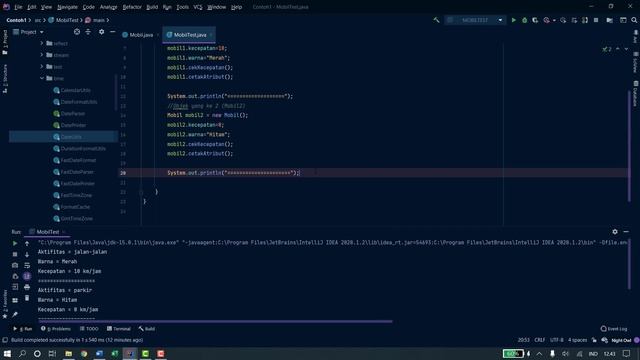This screenshot has width=640, height=360.
Task: Clear all console output with trash icon
Action: click(x=27, y=298)
